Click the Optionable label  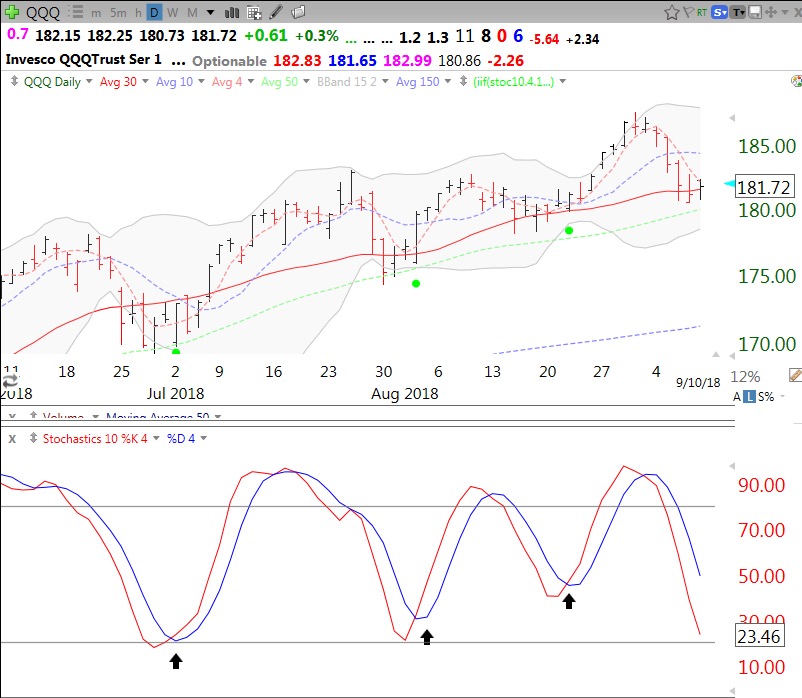tap(229, 61)
